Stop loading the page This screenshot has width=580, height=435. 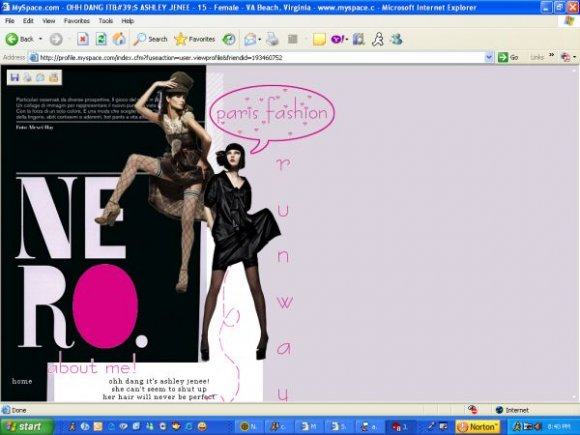click(x=83, y=39)
